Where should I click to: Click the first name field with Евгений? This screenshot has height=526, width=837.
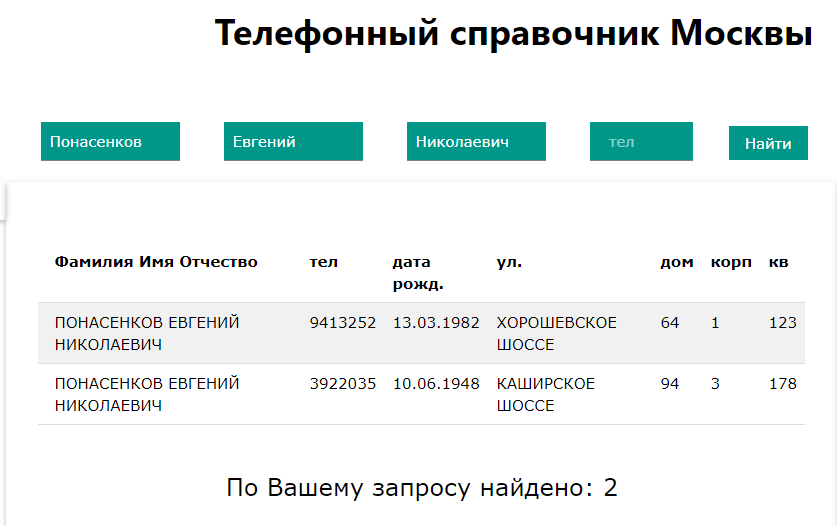point(293,142)
